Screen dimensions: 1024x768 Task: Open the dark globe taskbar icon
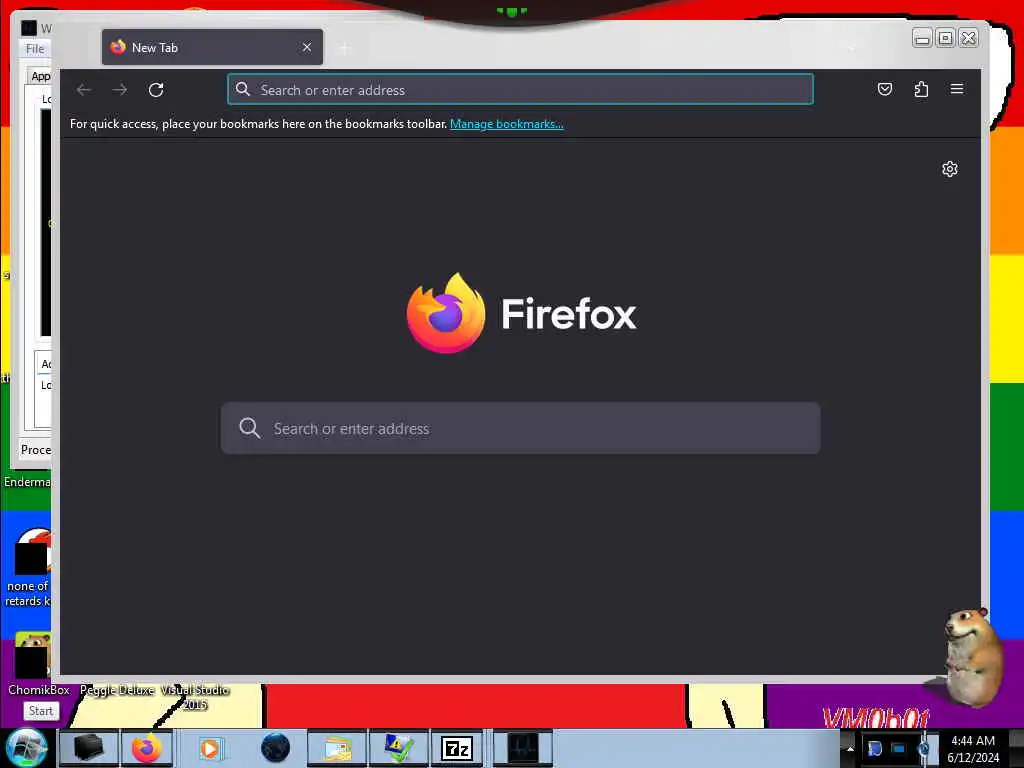[276, 748]
